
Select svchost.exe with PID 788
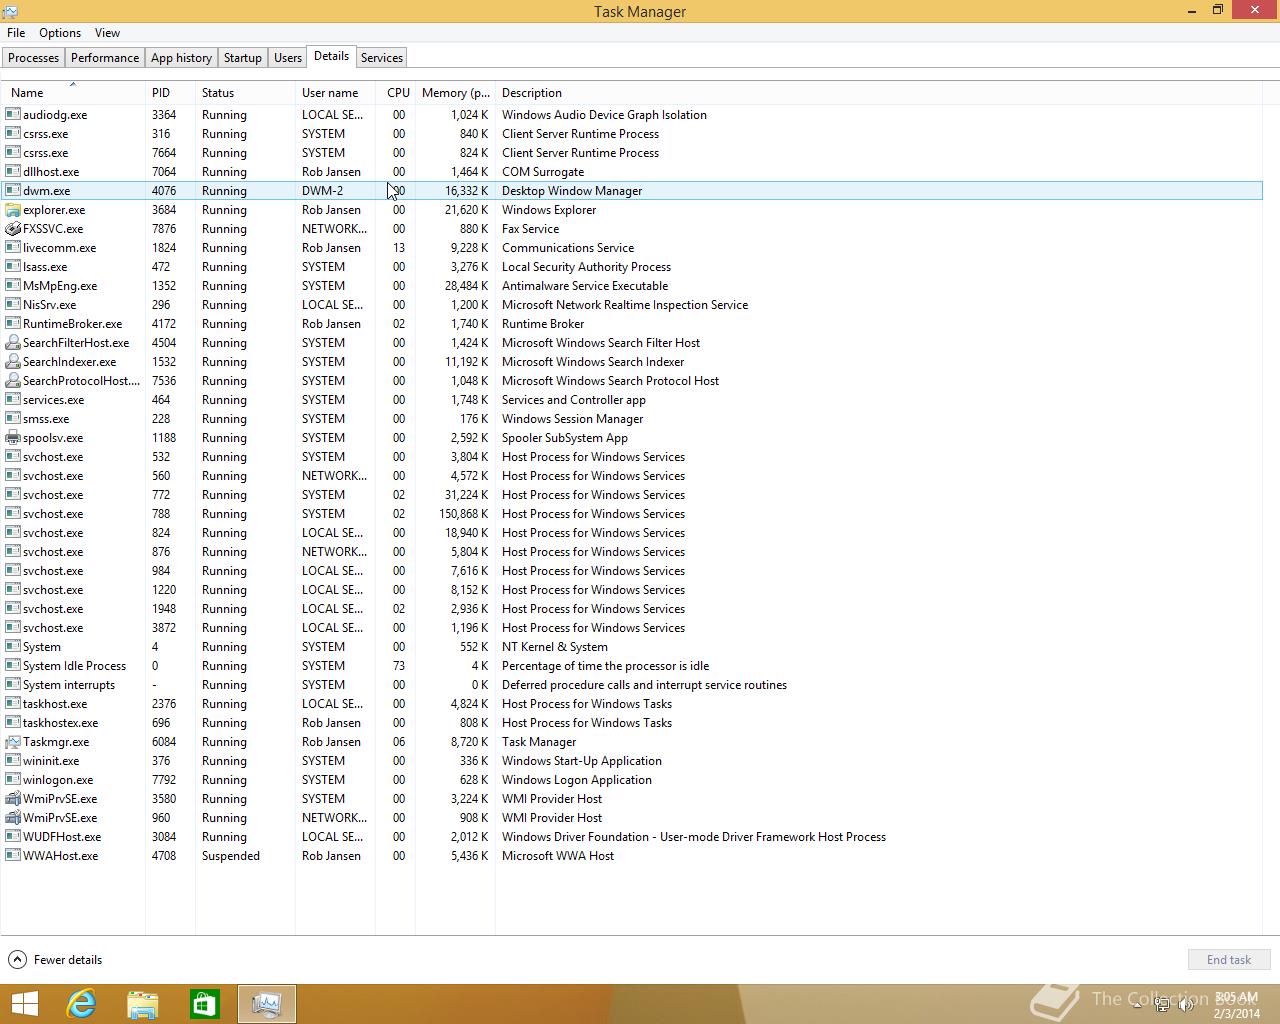[632, 514]
